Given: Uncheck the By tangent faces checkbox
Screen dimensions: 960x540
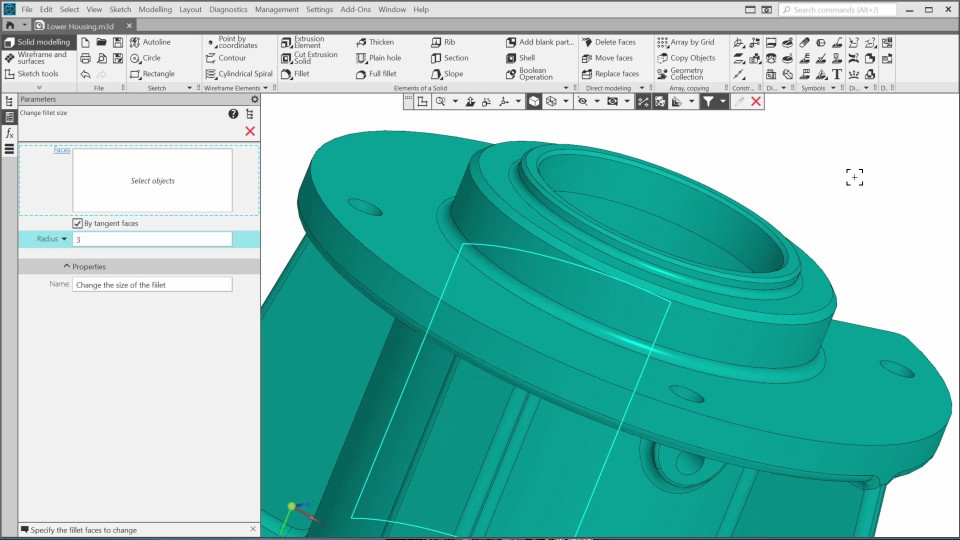Looking at the screenshot, I should (x=78, y=223).
